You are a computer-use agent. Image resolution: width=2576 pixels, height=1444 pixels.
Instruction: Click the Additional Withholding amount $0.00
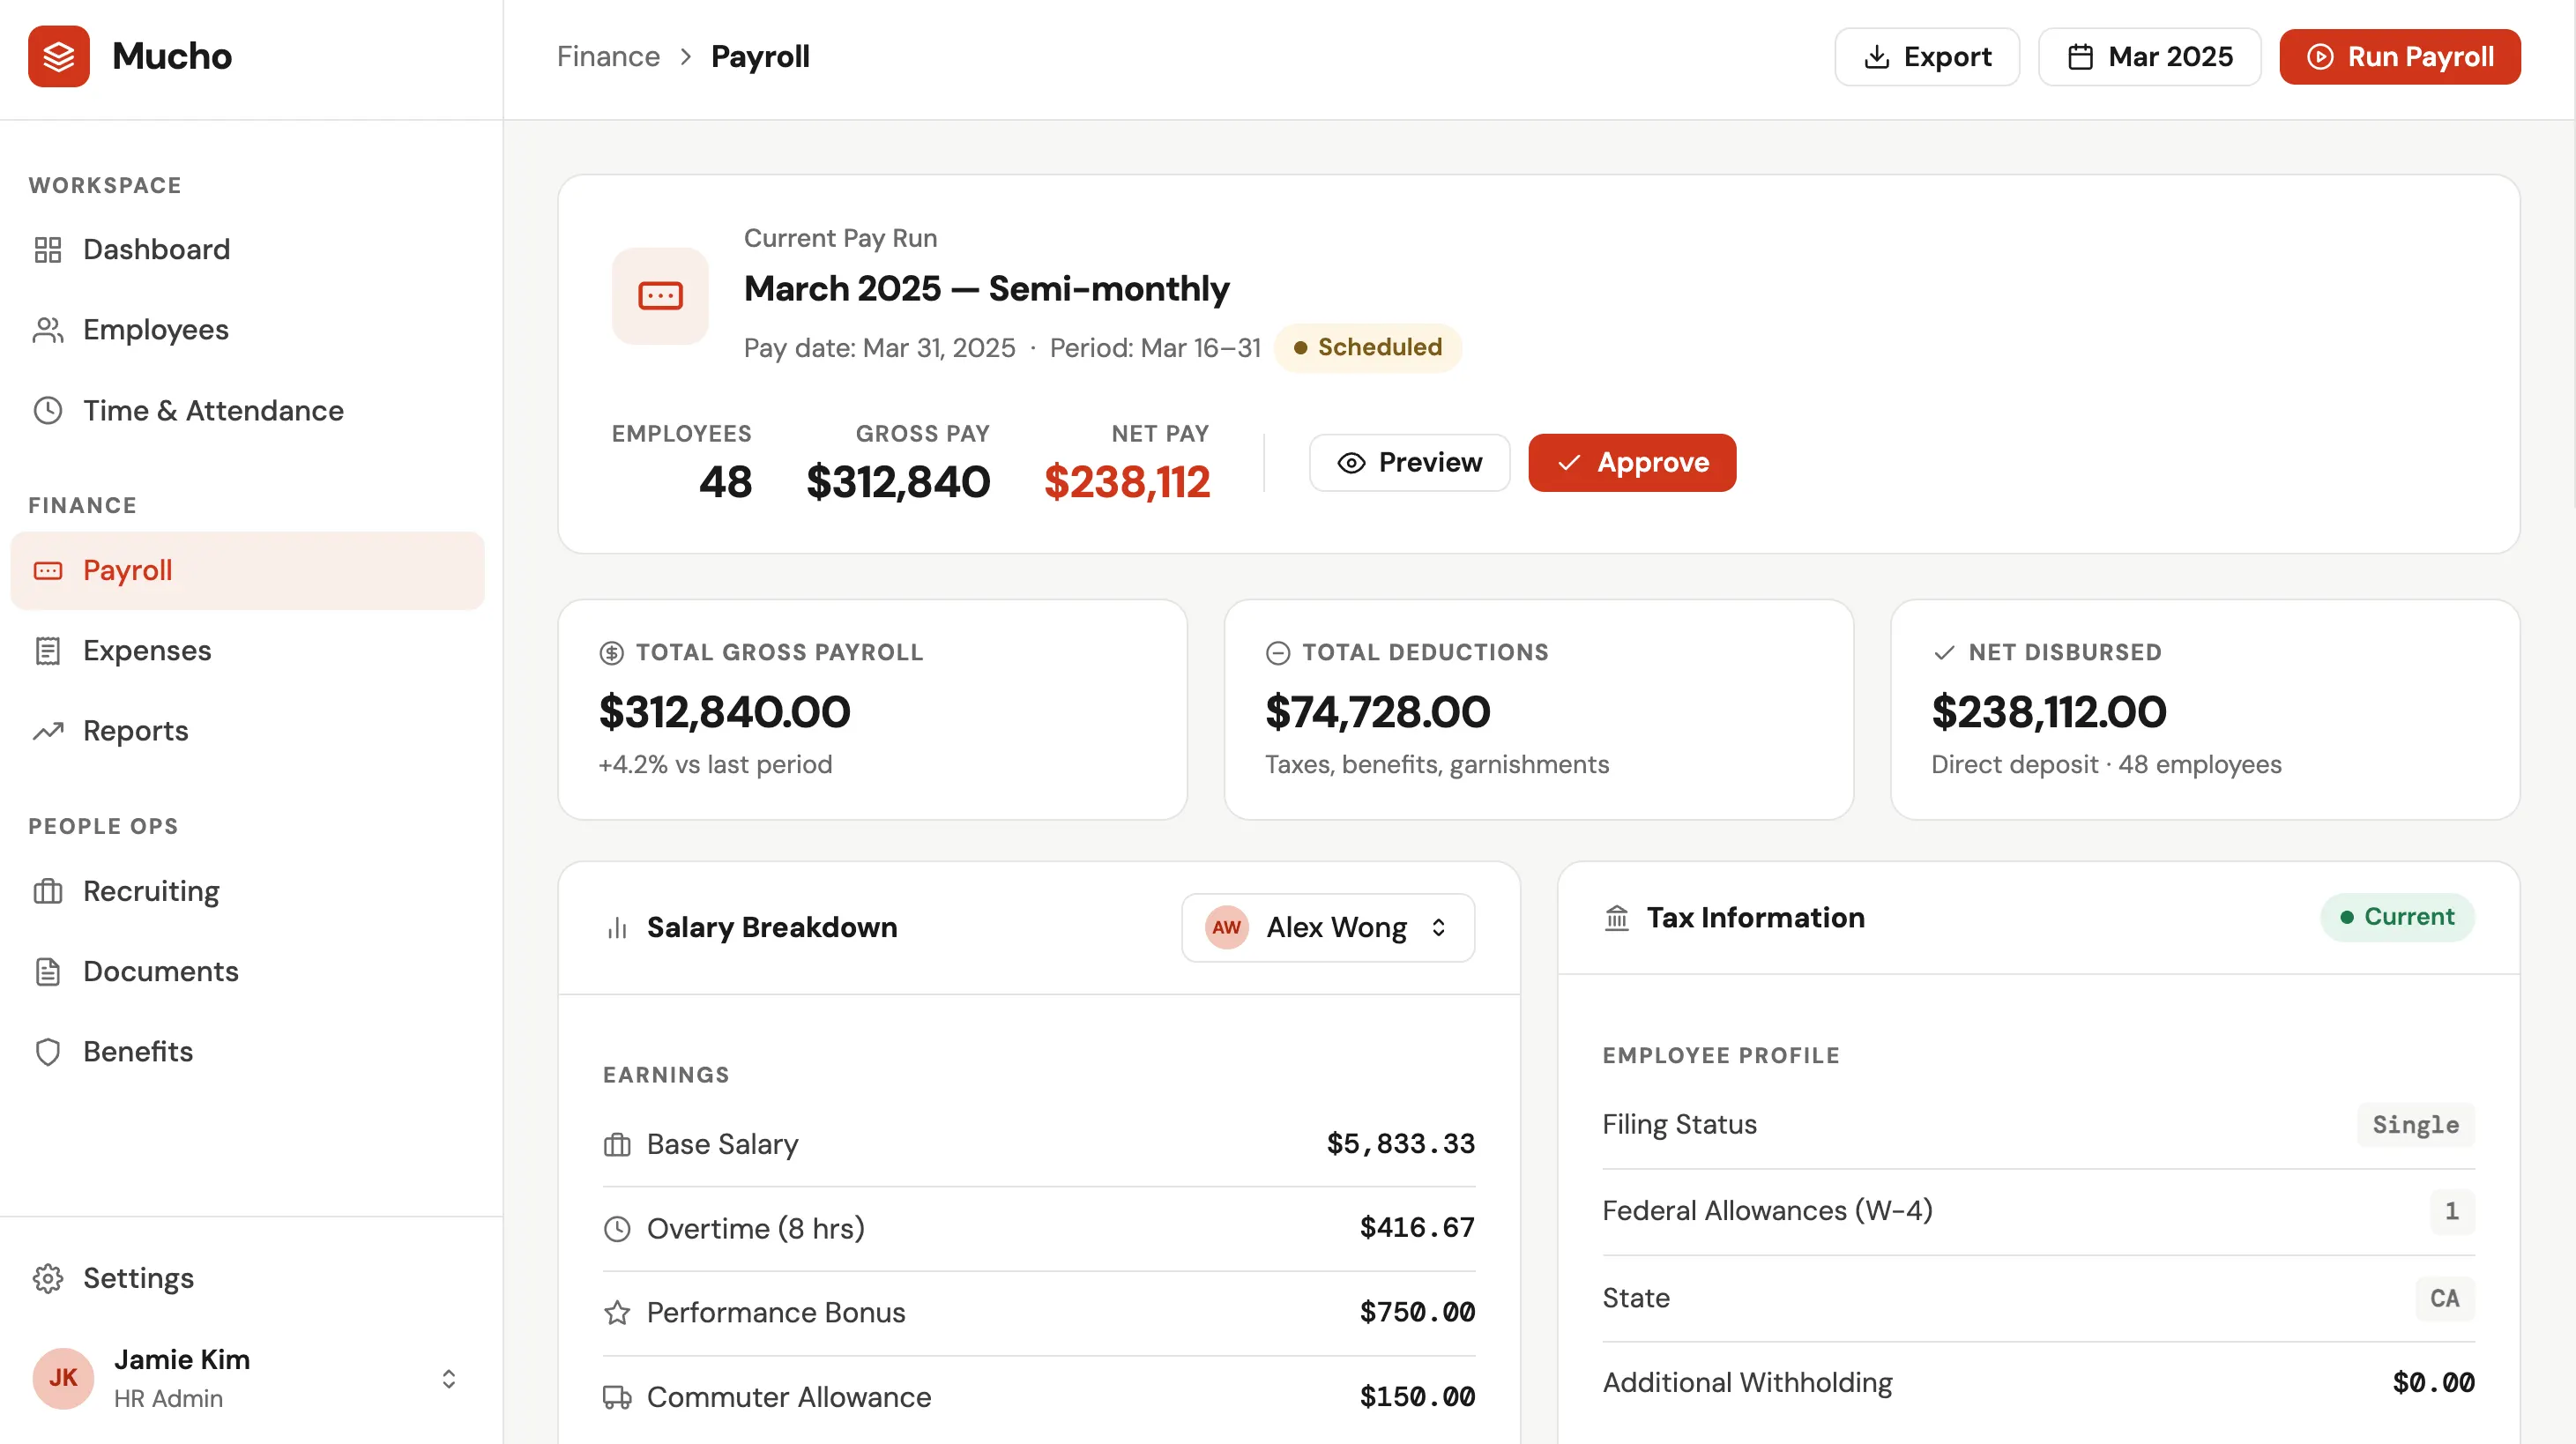(x=2433, y=1382)
